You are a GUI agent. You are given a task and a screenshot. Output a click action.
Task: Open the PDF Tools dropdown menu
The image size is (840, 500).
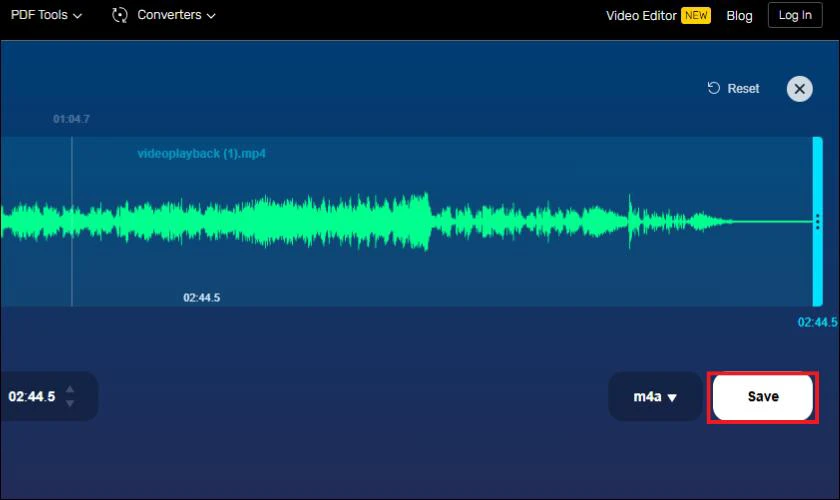[46, 15]
